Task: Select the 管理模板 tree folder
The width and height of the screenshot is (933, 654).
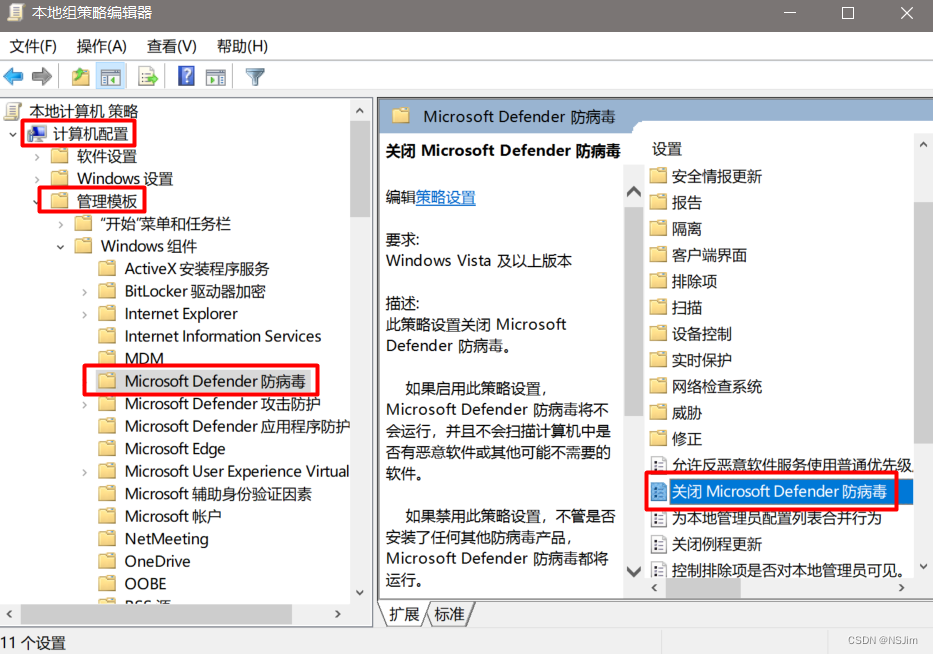Action: (x=95, y=201)
